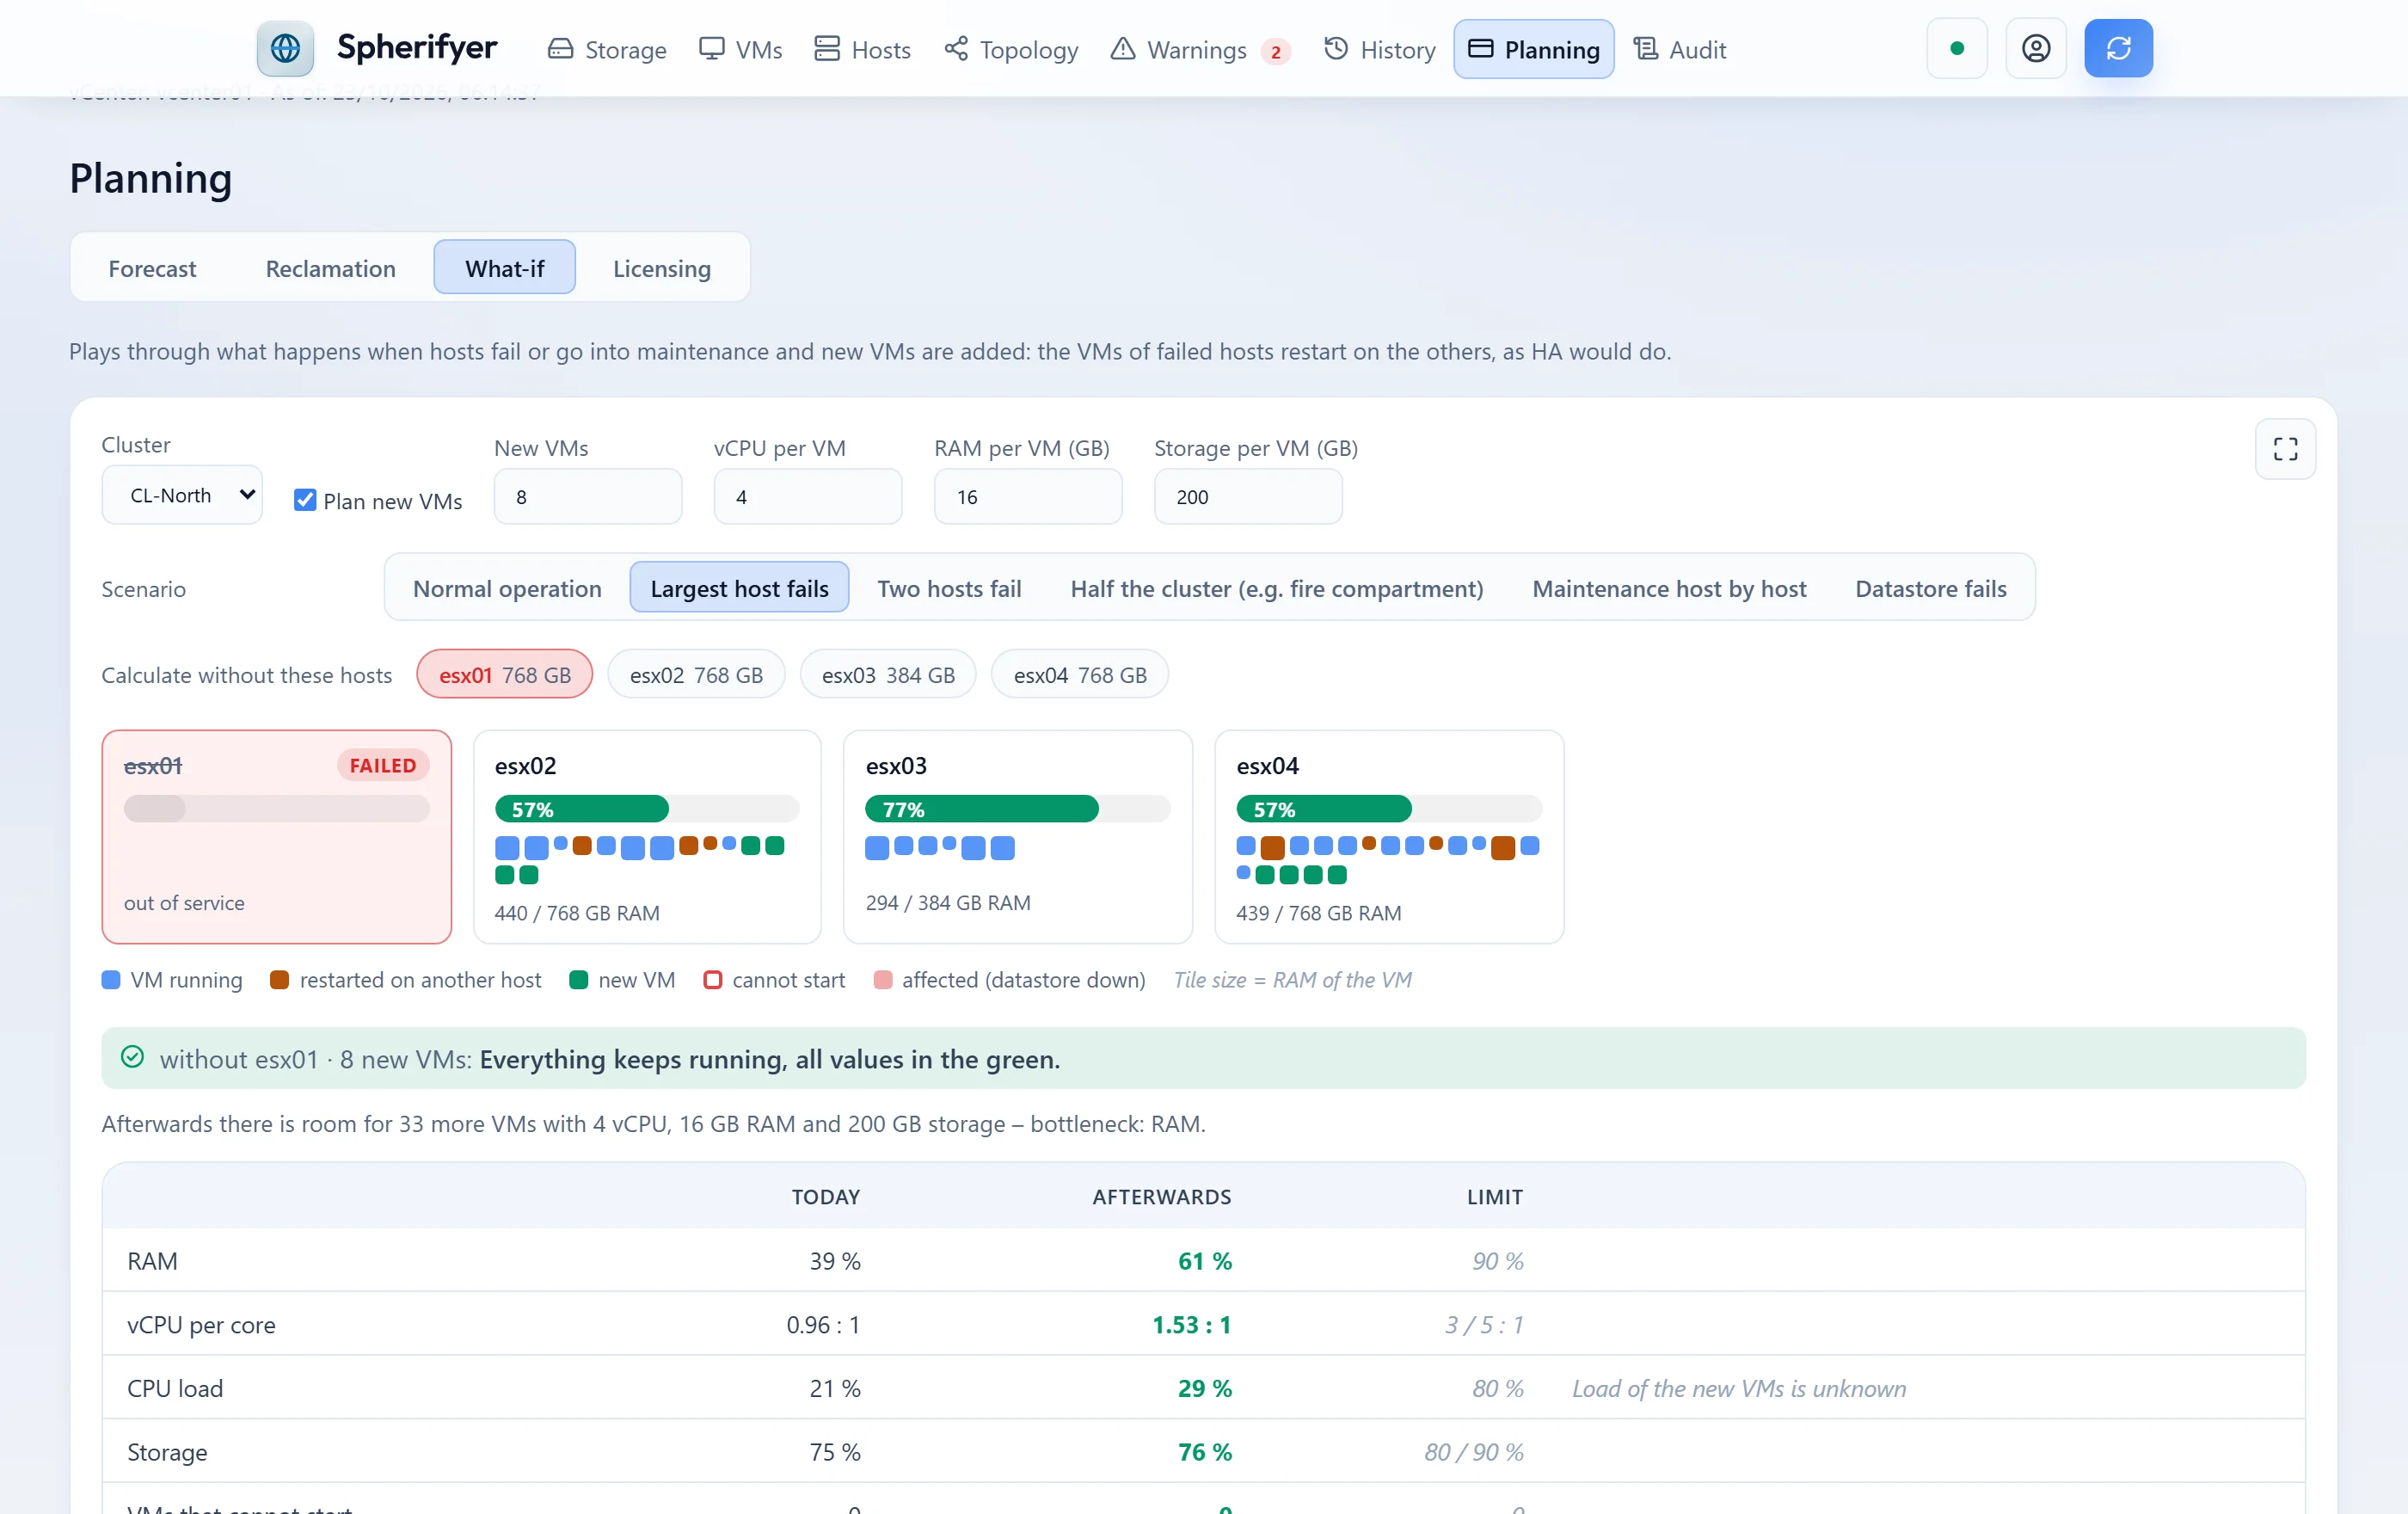
Task: Click the '61 %' RAM afterwards value
Action: point(1204,1260)
